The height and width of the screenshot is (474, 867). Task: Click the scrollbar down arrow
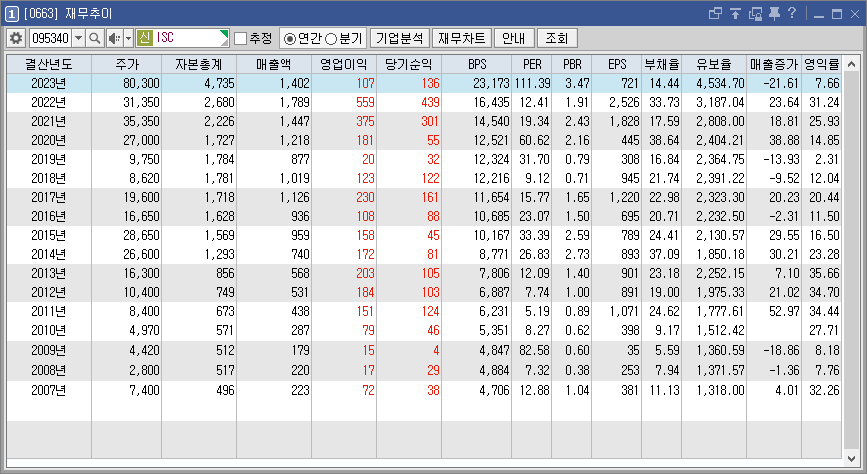coord(852,458)
